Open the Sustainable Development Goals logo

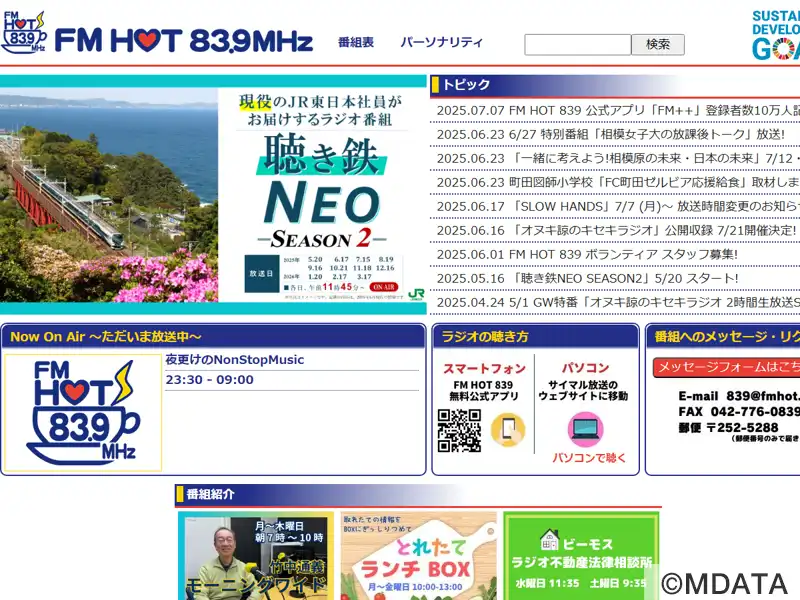776,35
